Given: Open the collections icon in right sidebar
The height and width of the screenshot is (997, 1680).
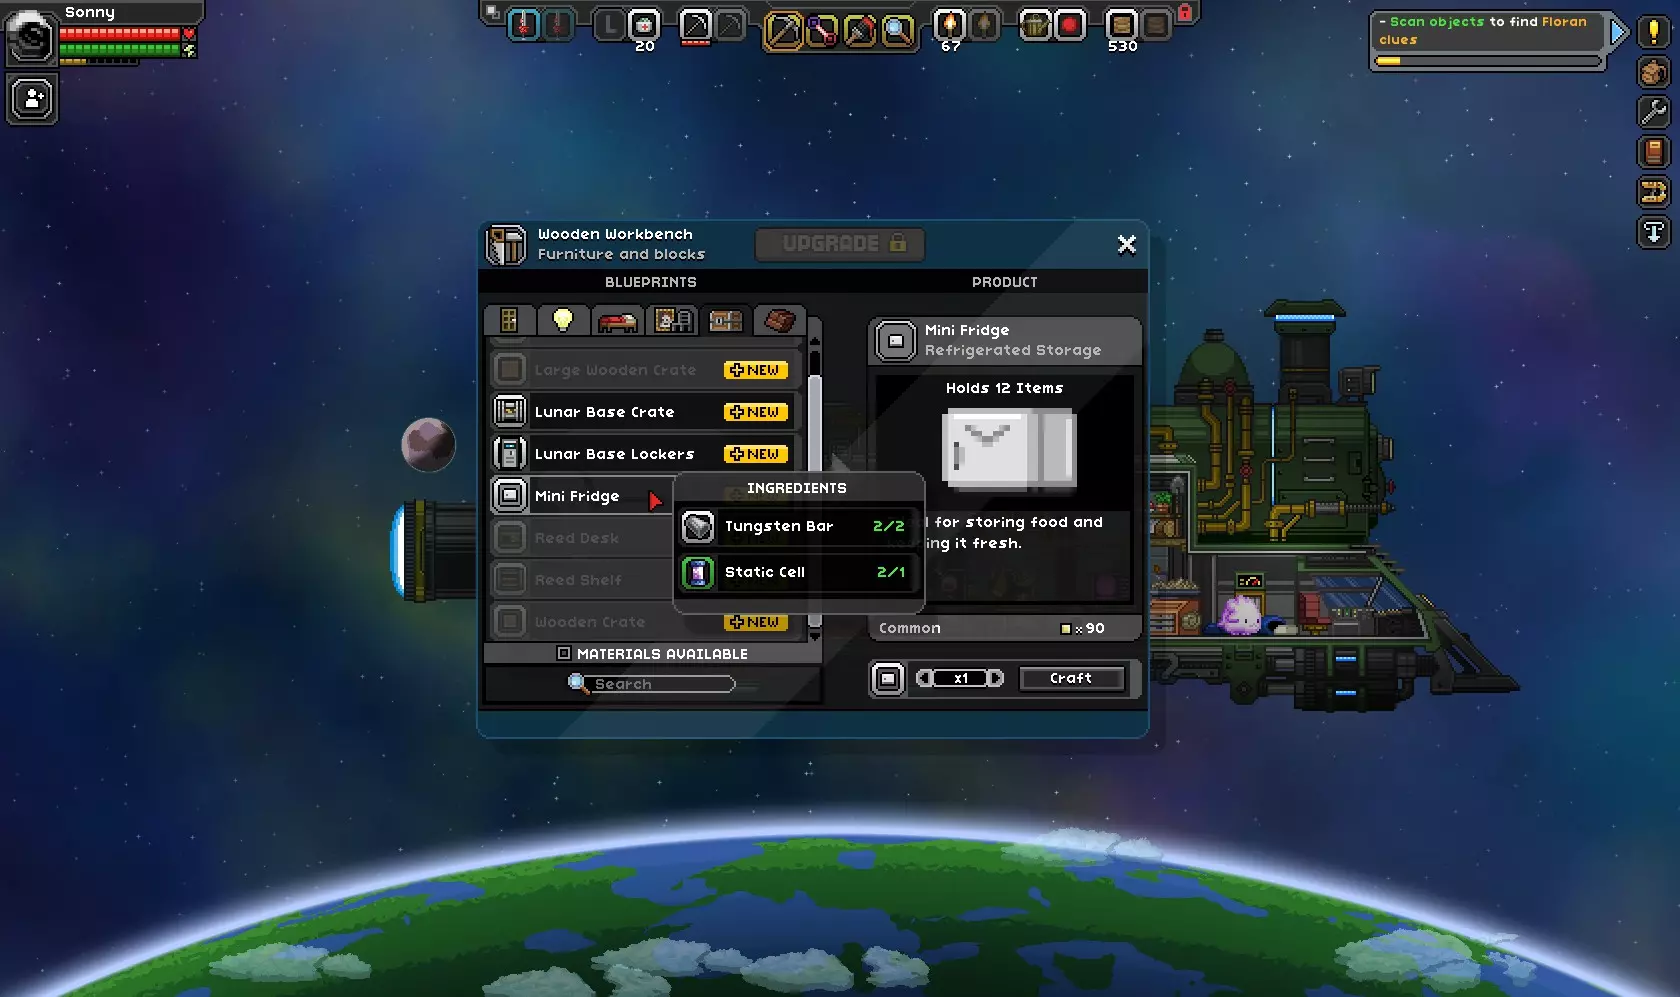Looking at the screenshot, I should [x=1654, y=192].
